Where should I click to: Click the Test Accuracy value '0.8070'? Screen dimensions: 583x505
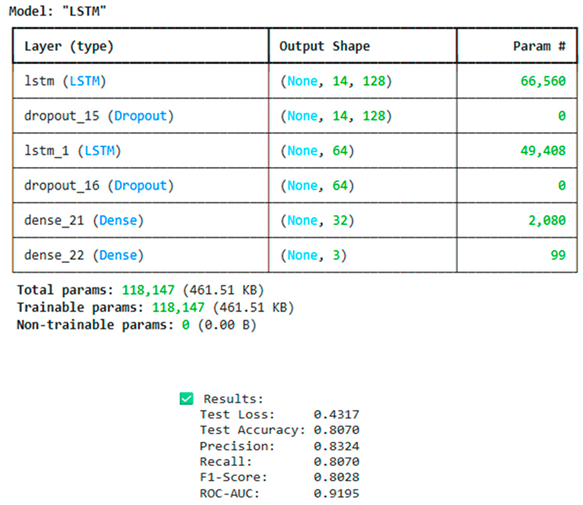tap(336, 430)
